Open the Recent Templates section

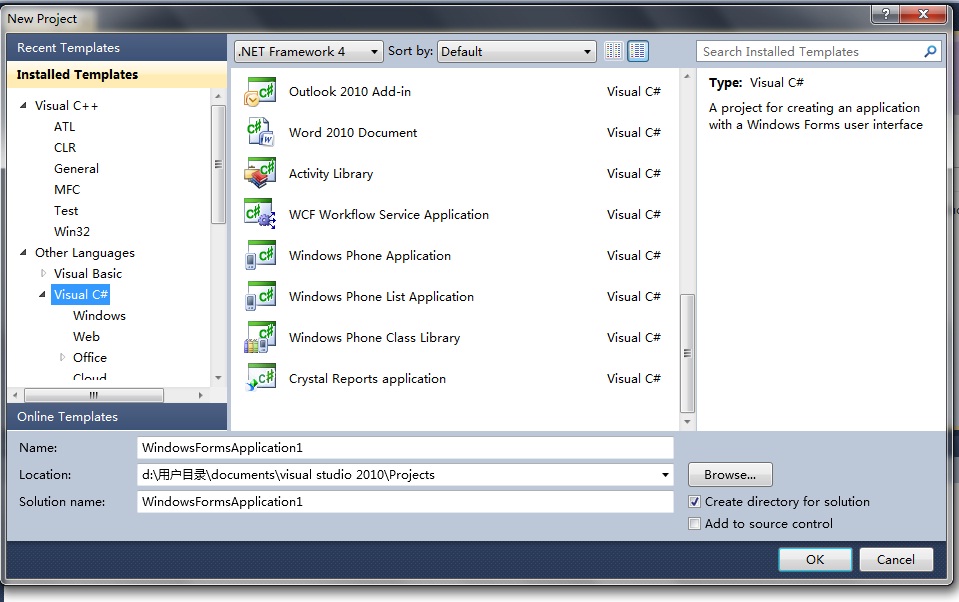pyautogui.click(x=116, y=48)
